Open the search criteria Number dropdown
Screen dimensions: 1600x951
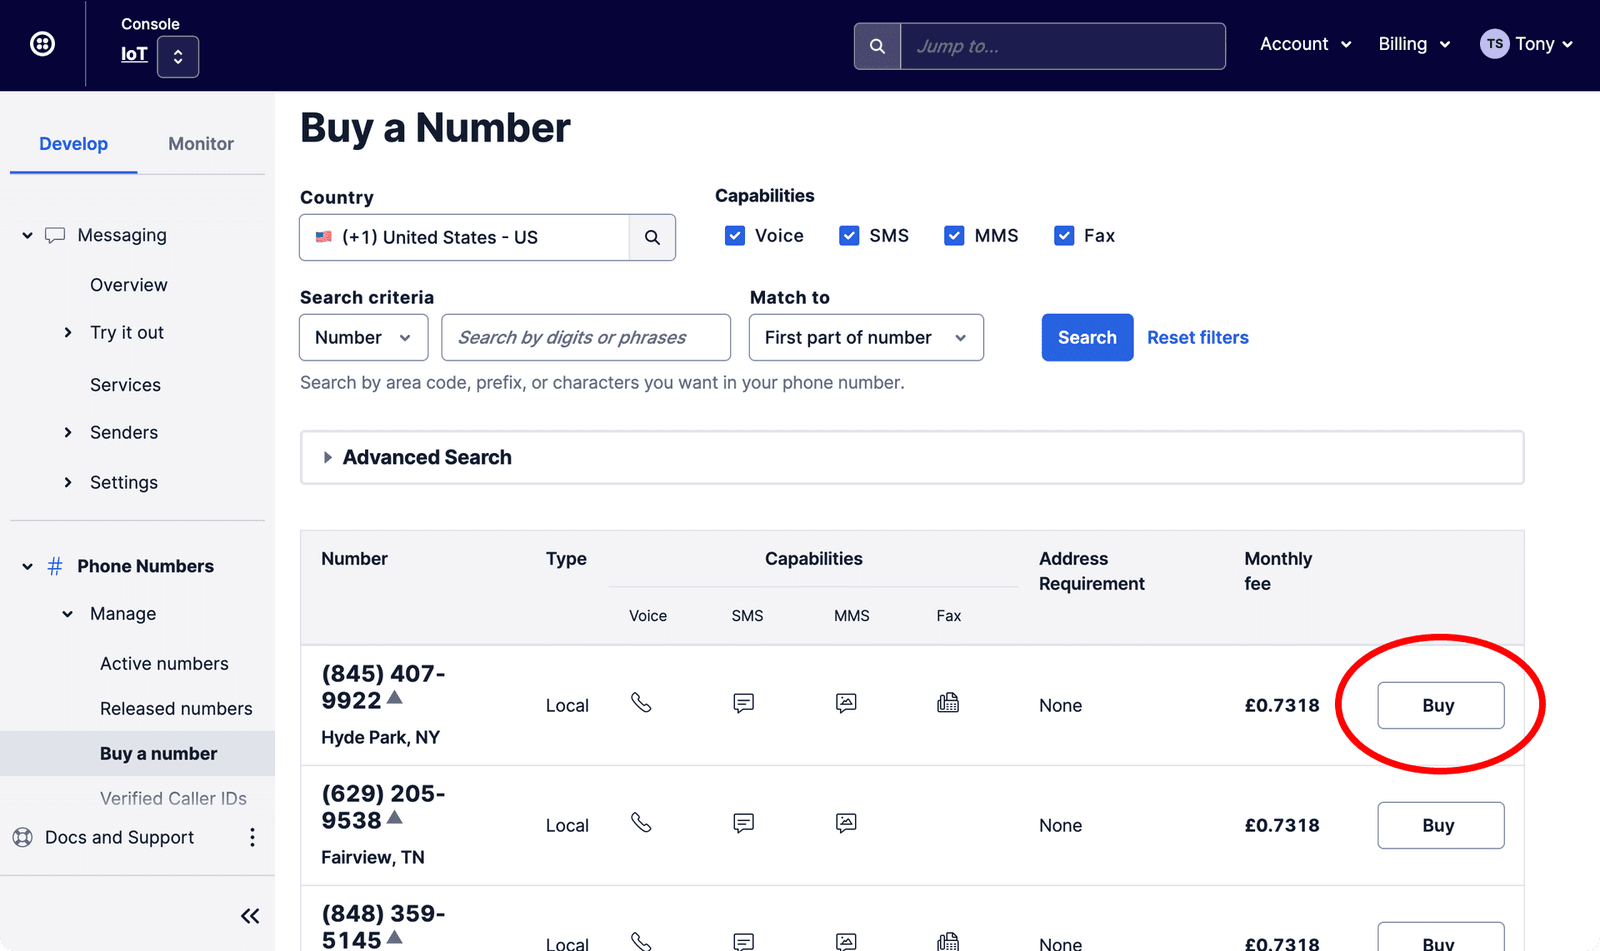pyautogui.click(x=363, y=337)
